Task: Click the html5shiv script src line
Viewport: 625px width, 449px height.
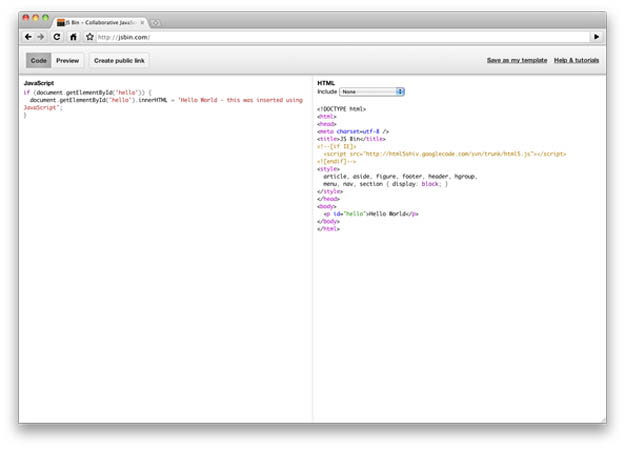Action: click(445, 154)
